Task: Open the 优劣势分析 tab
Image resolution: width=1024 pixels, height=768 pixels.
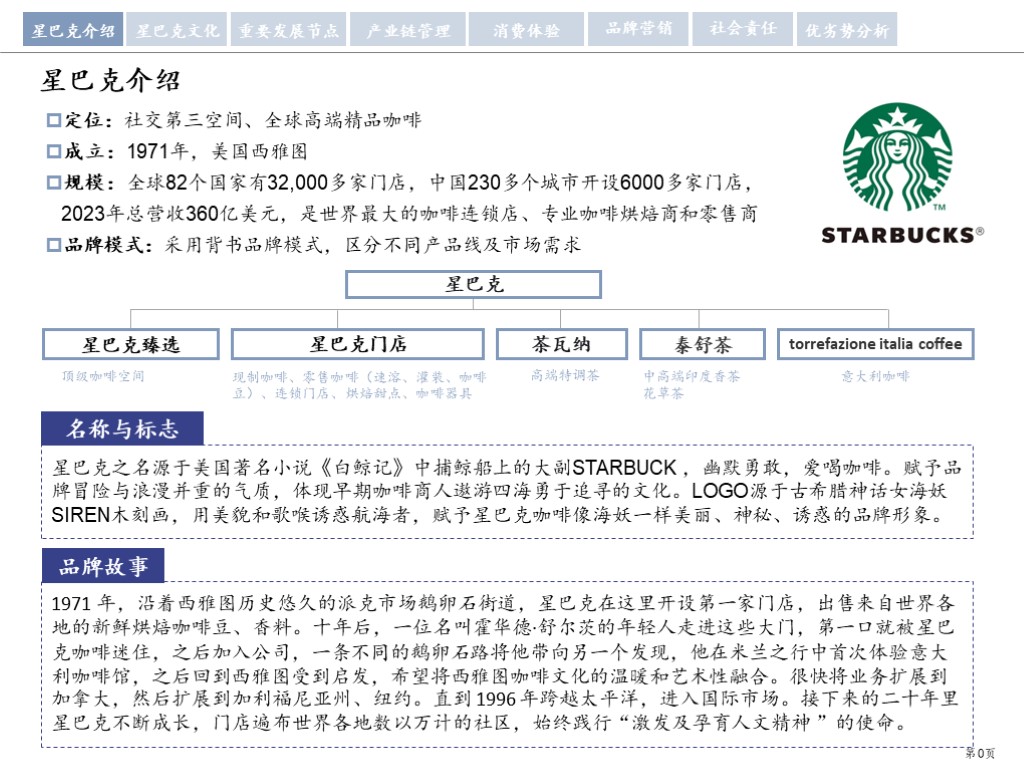Action: pos(846,30)
